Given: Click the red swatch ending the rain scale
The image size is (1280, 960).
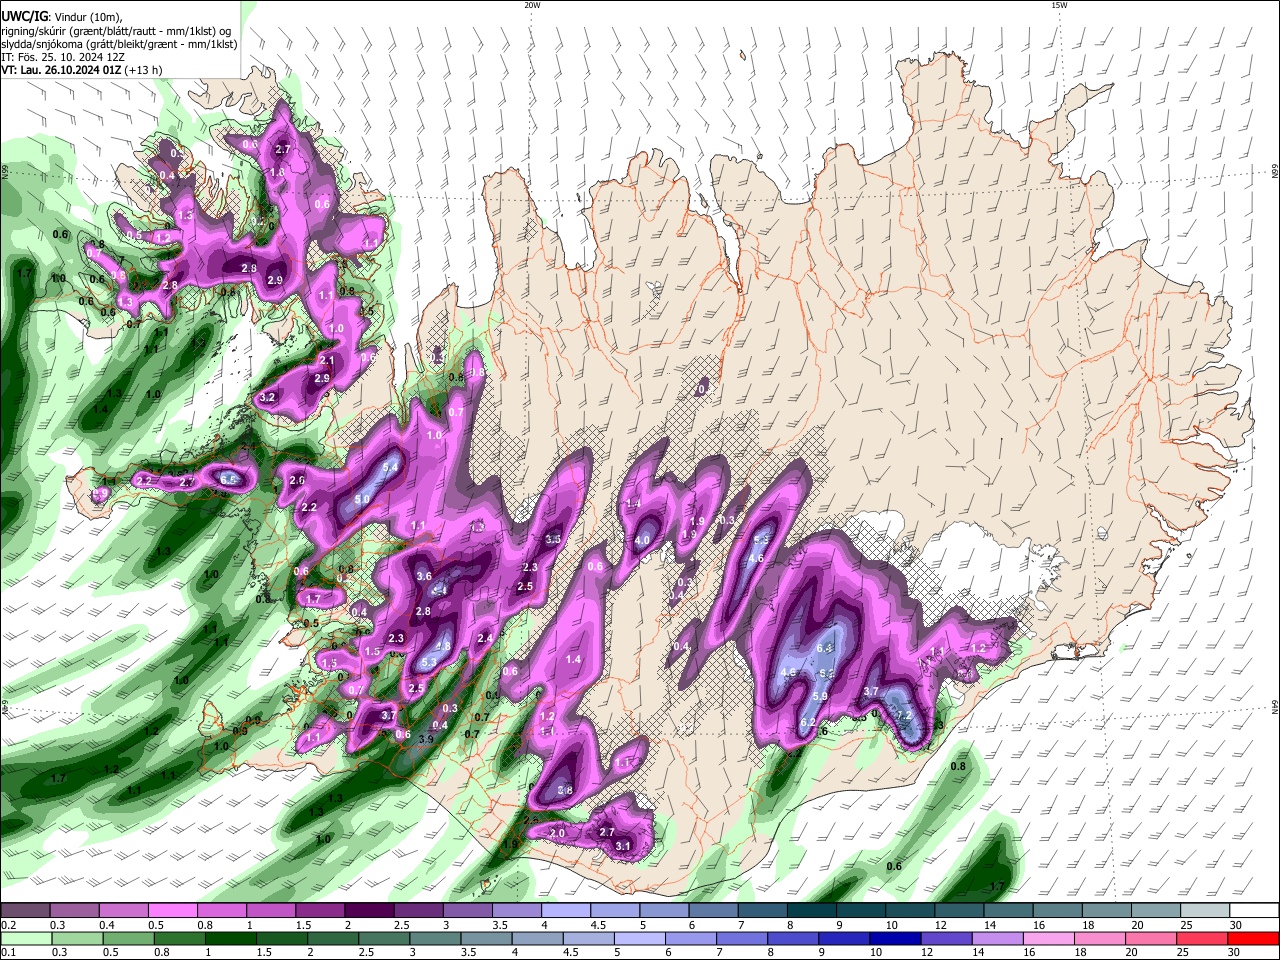Looking at the screenshot, I should click(x=1254, y=938).
